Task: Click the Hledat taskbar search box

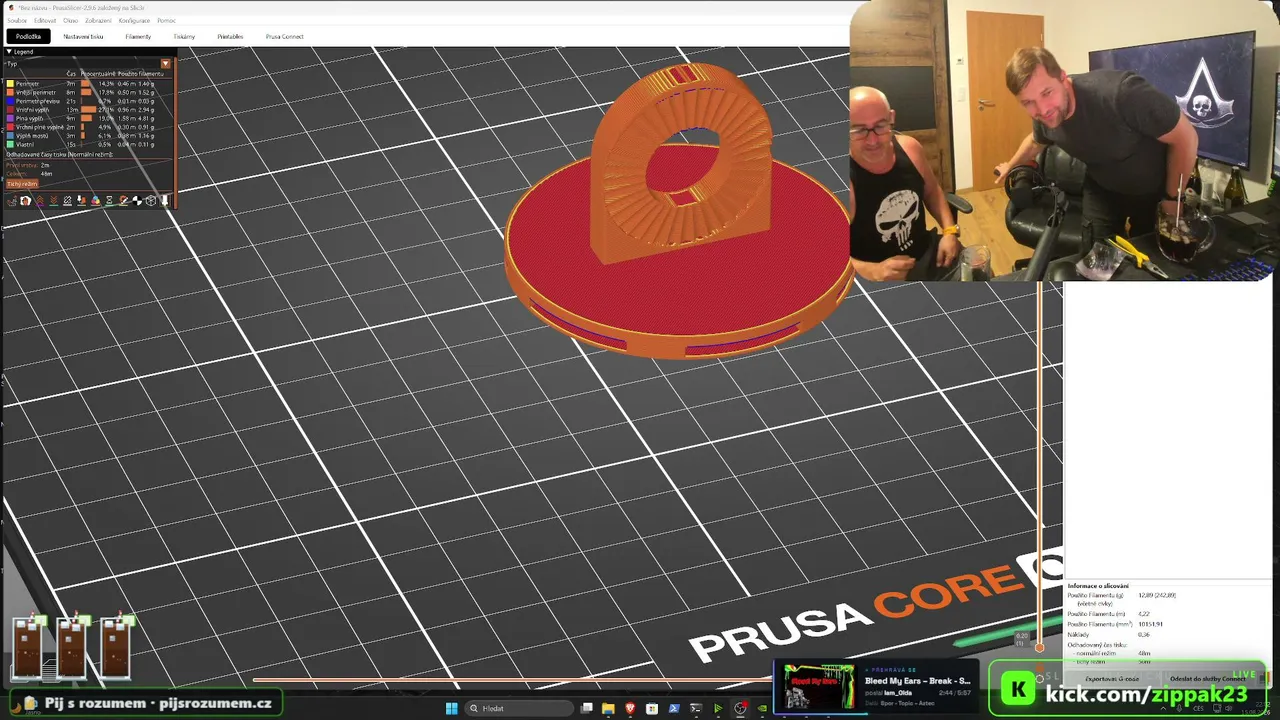Action: (x=520, y=708)
